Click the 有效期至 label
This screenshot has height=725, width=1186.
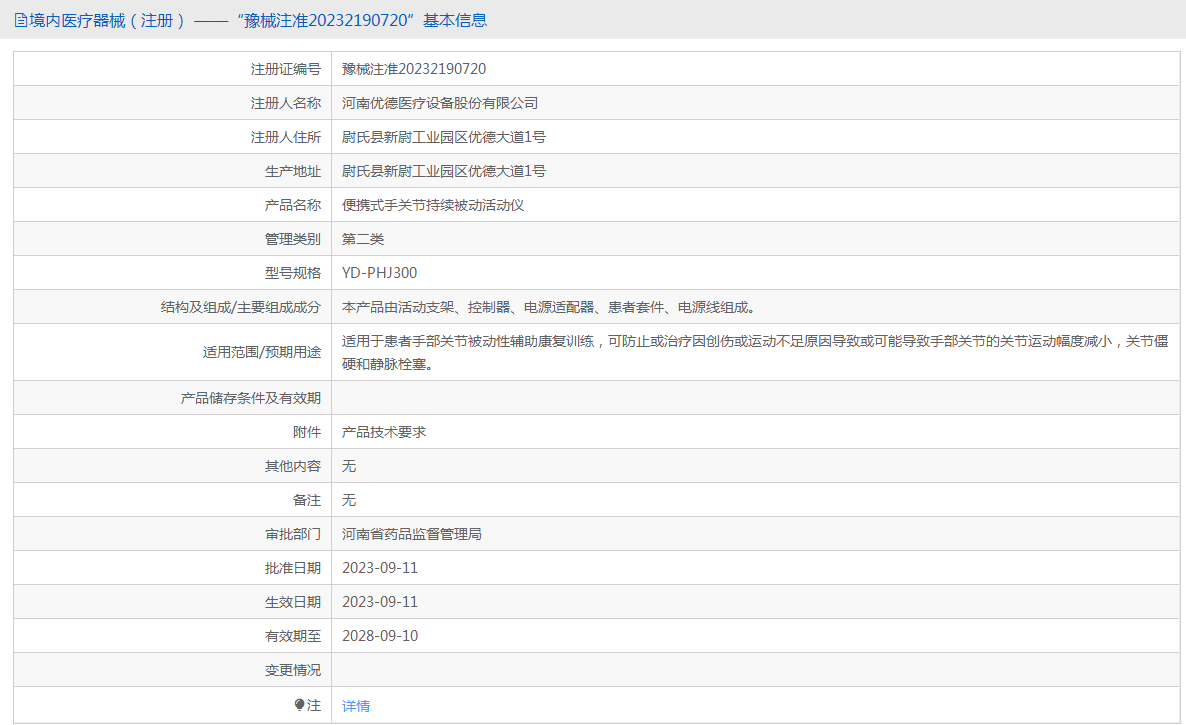(x=293, y=636)
